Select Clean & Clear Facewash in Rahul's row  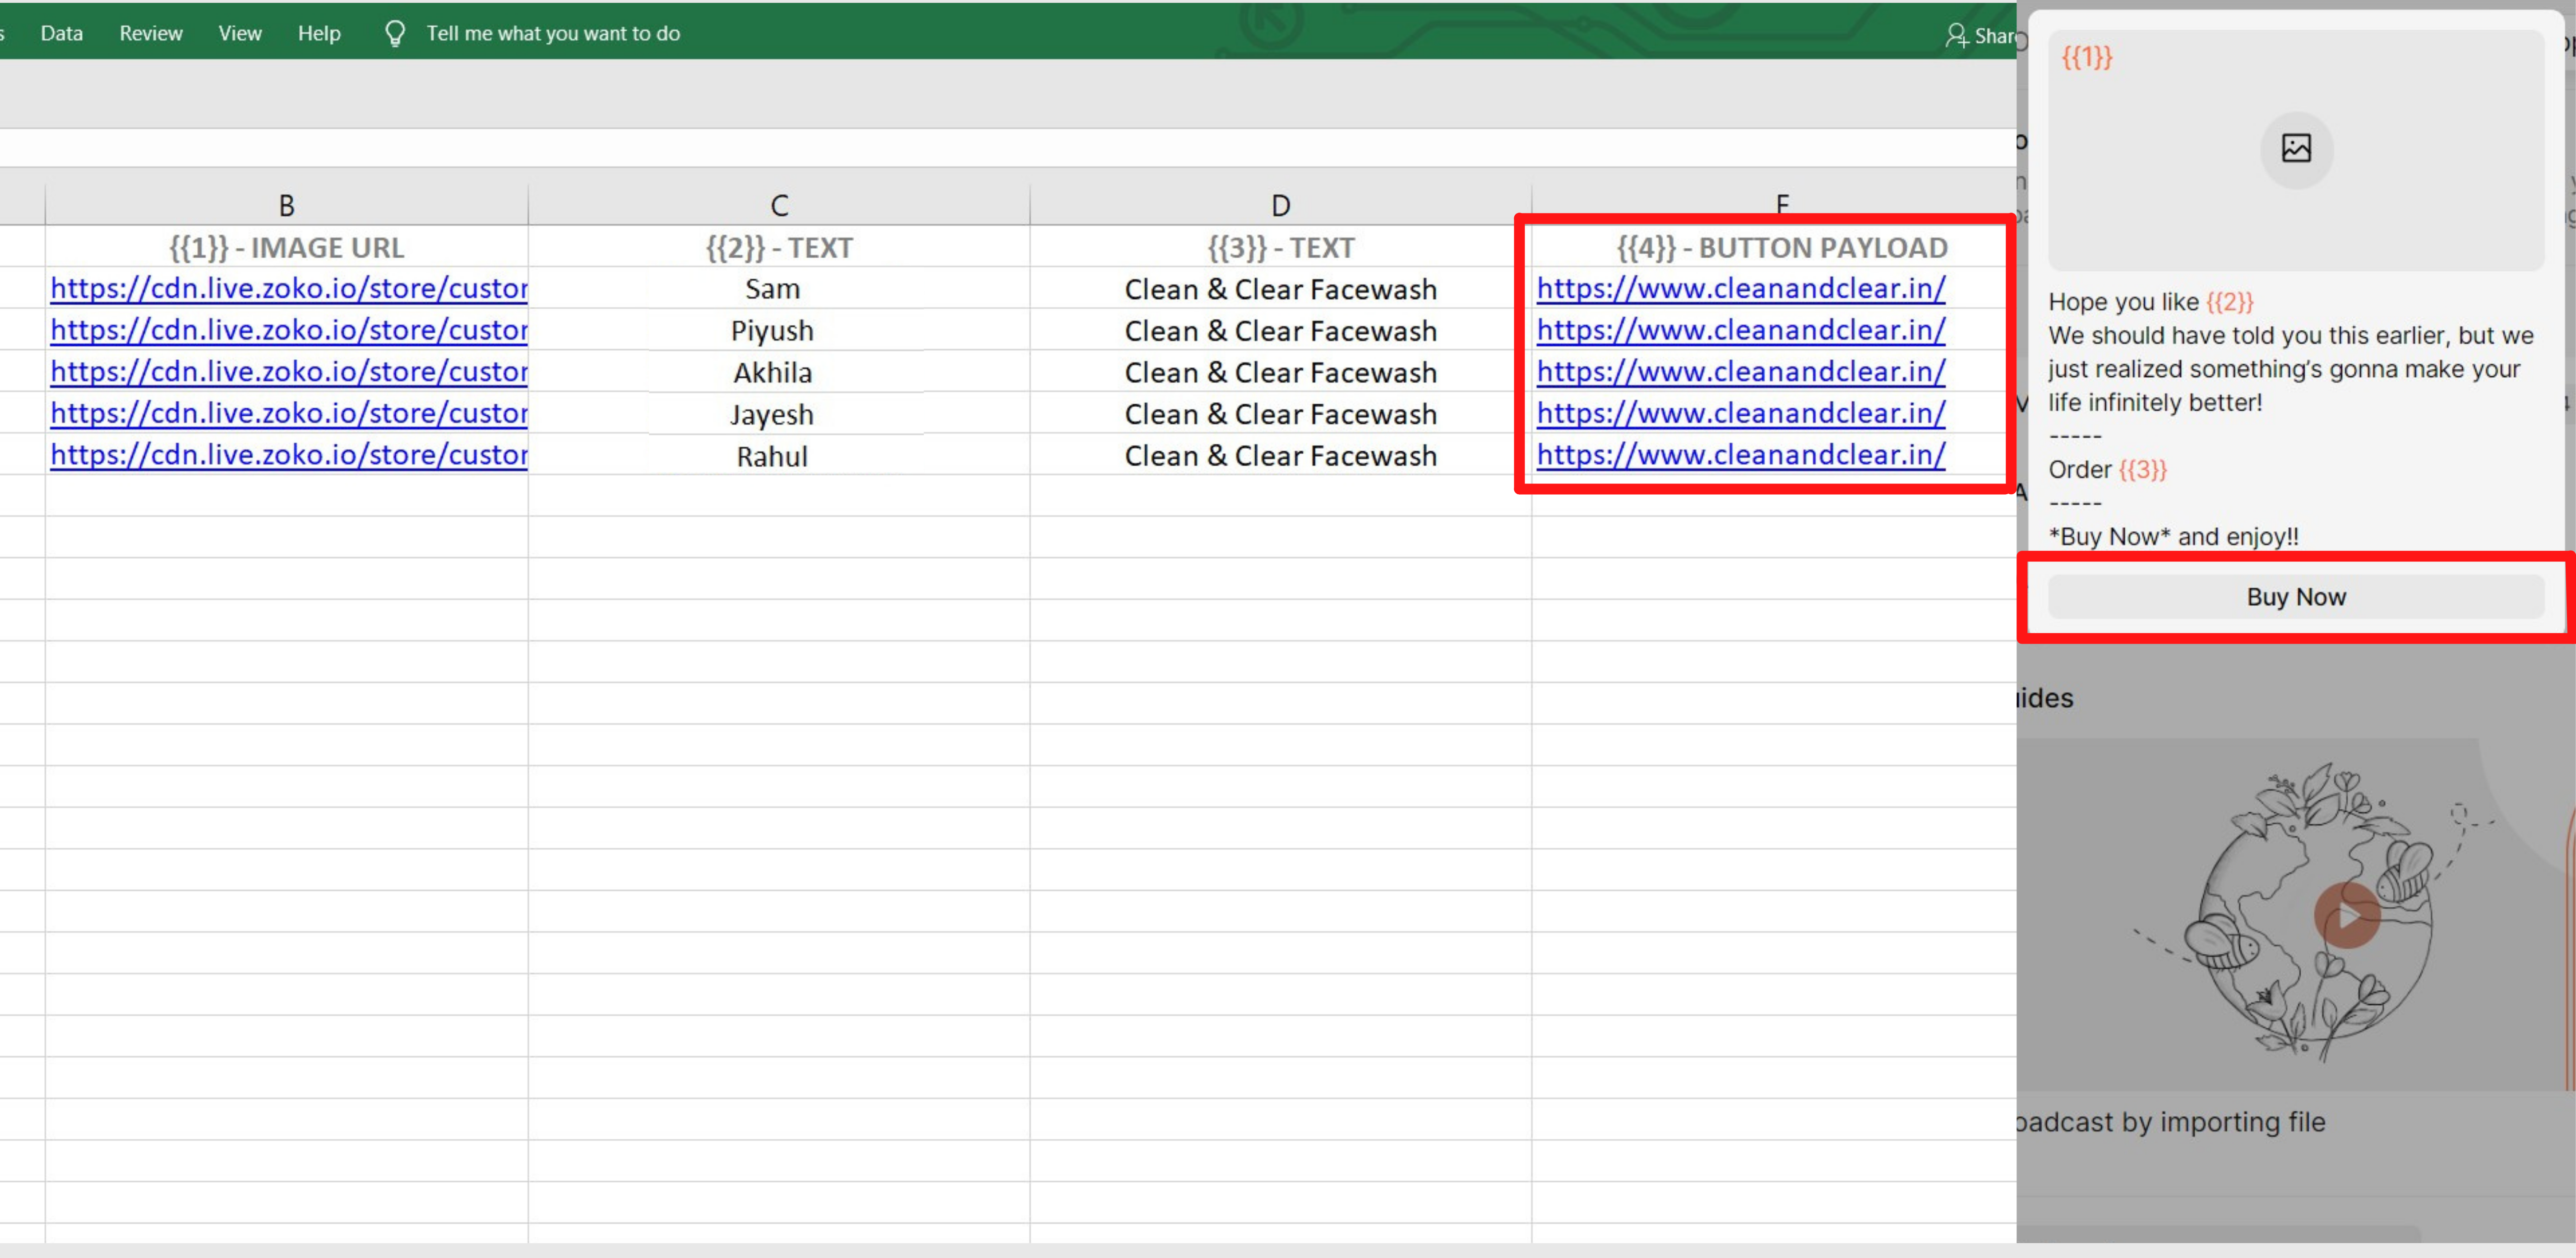(x=1280, y=455)
